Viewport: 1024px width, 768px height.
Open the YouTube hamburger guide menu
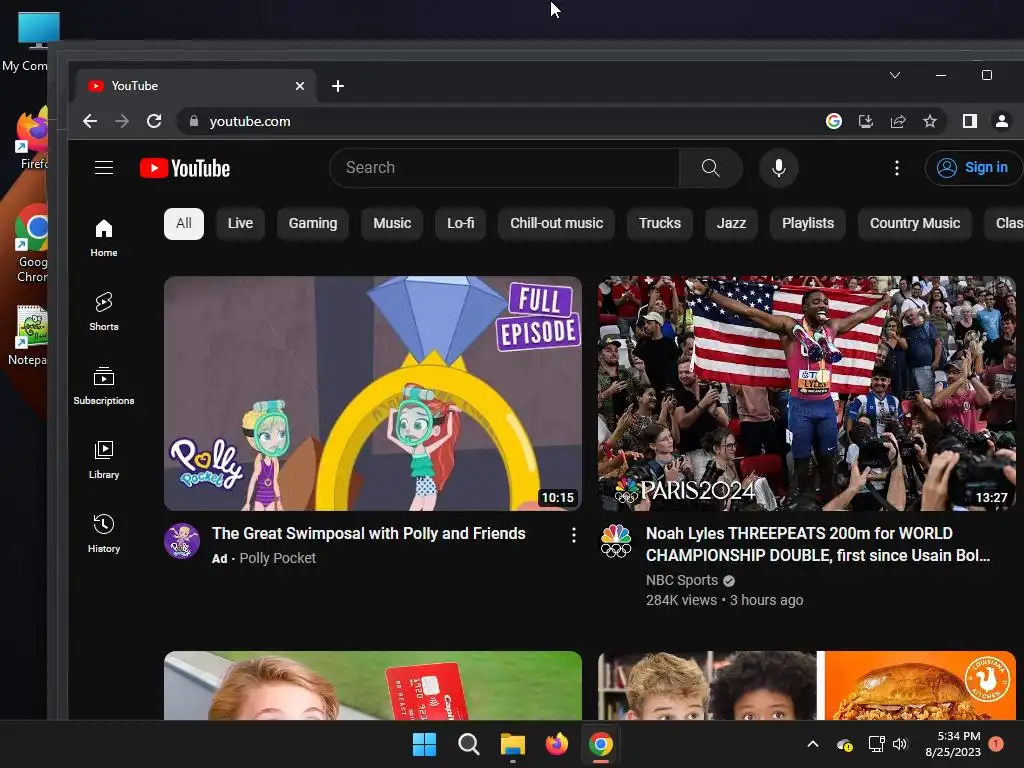tap(104, 168)
